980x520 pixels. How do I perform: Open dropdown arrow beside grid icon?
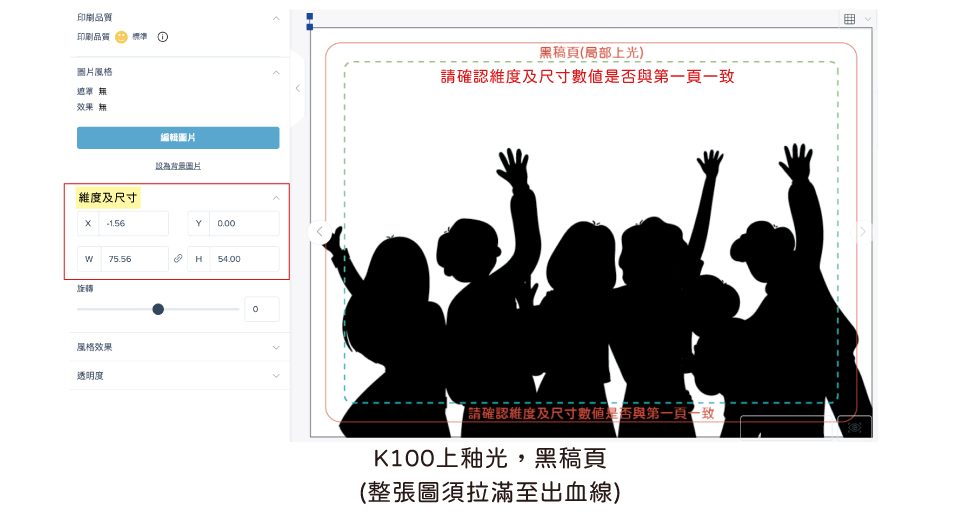868,19
